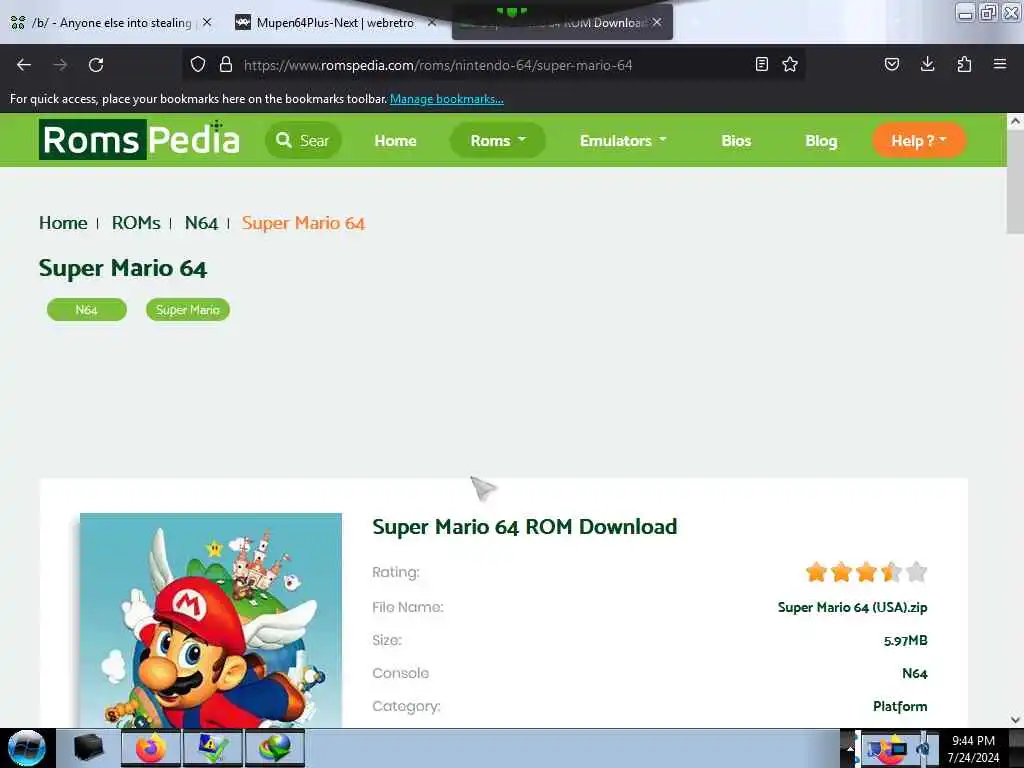Click the Firefox taskbar icon
This screenshot has width=1024, height=768.
coord(151,748)
